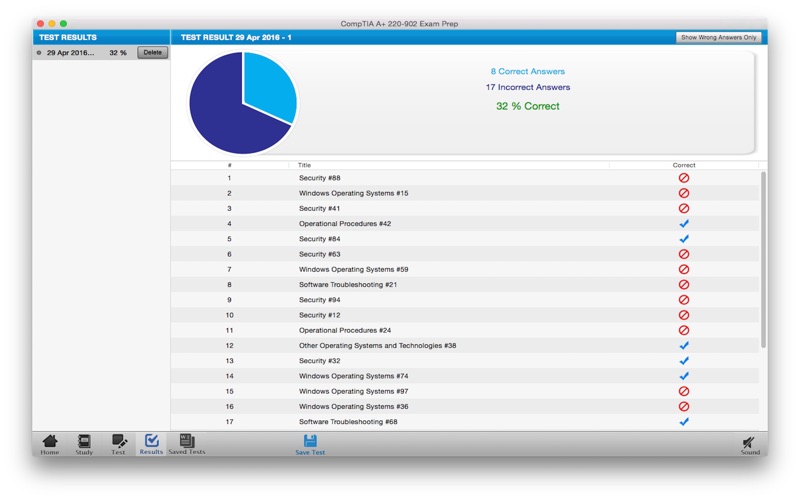Select row Security #32

pos(465,361)
